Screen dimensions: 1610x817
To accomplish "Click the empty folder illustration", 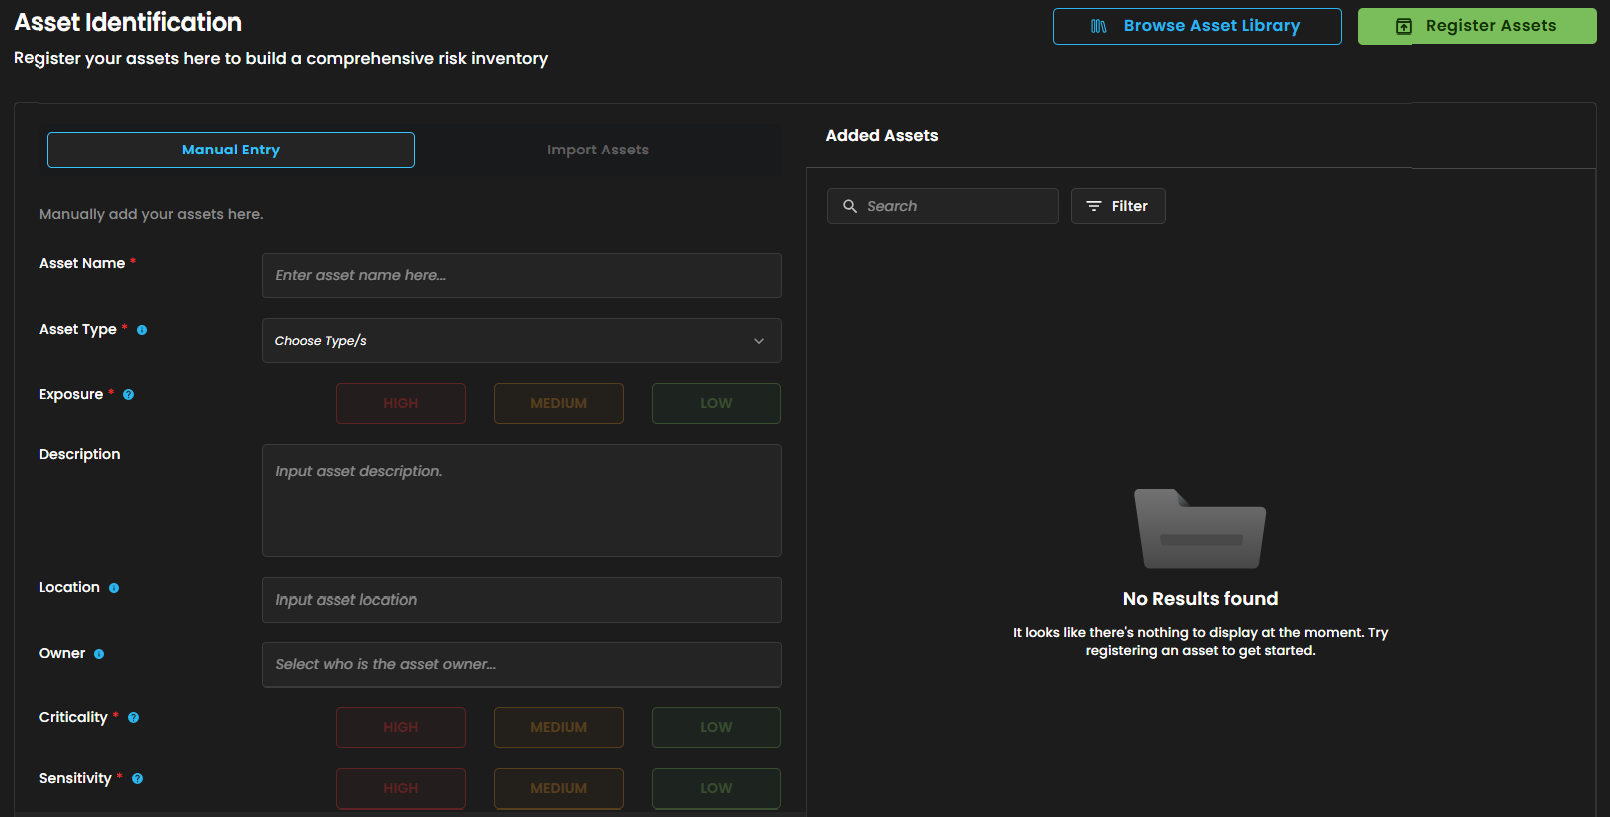I will tap(1200, 529).
